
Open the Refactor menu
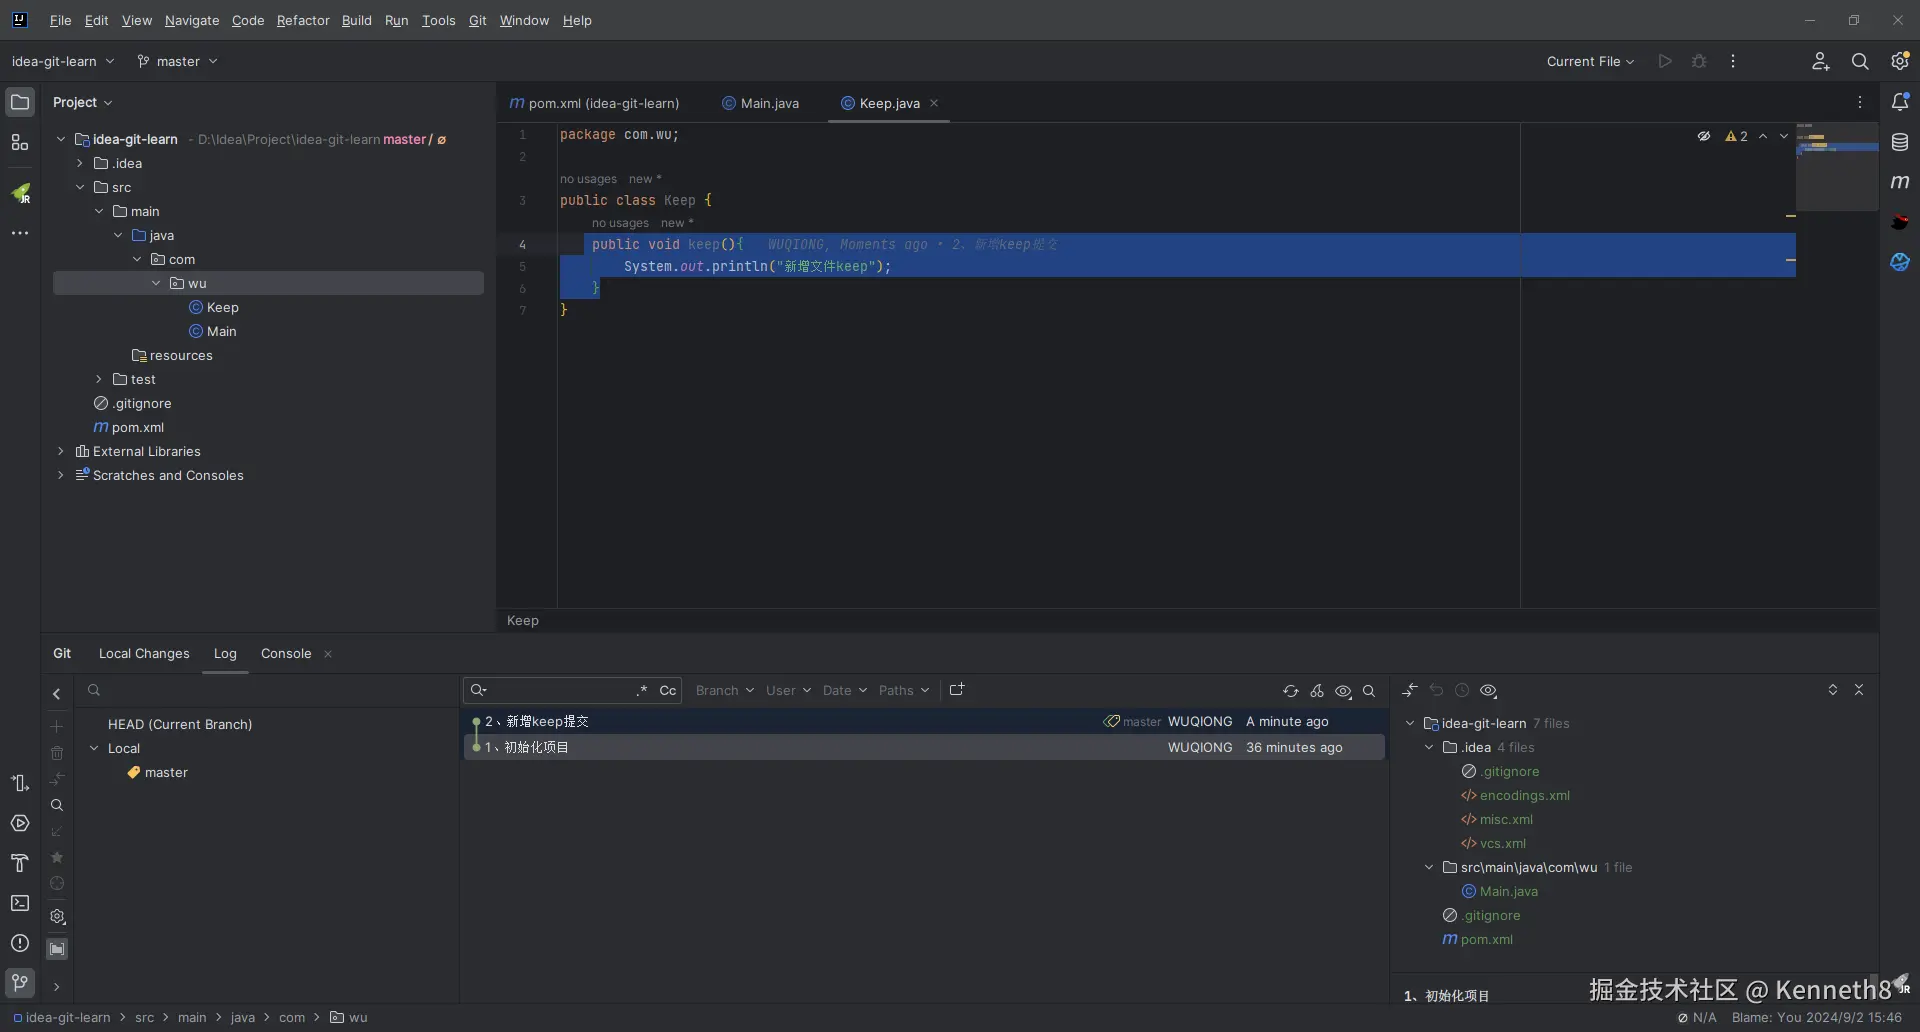click(303, 20)
